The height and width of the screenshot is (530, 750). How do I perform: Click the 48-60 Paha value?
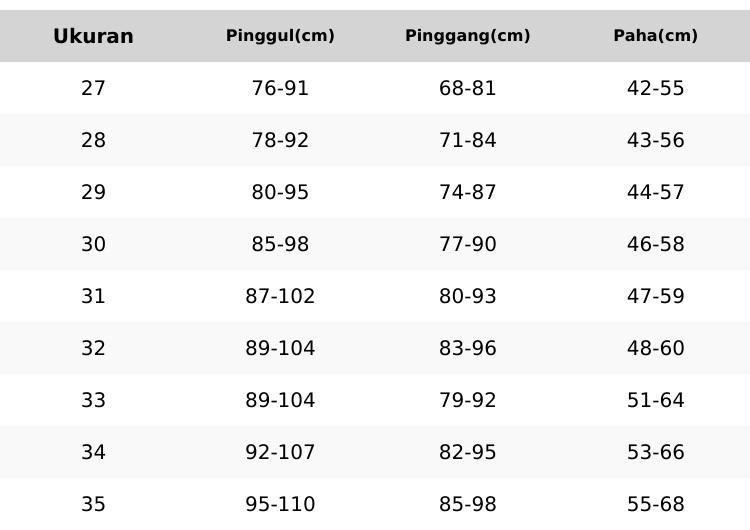pyautogui.click(x=655, y=349)
